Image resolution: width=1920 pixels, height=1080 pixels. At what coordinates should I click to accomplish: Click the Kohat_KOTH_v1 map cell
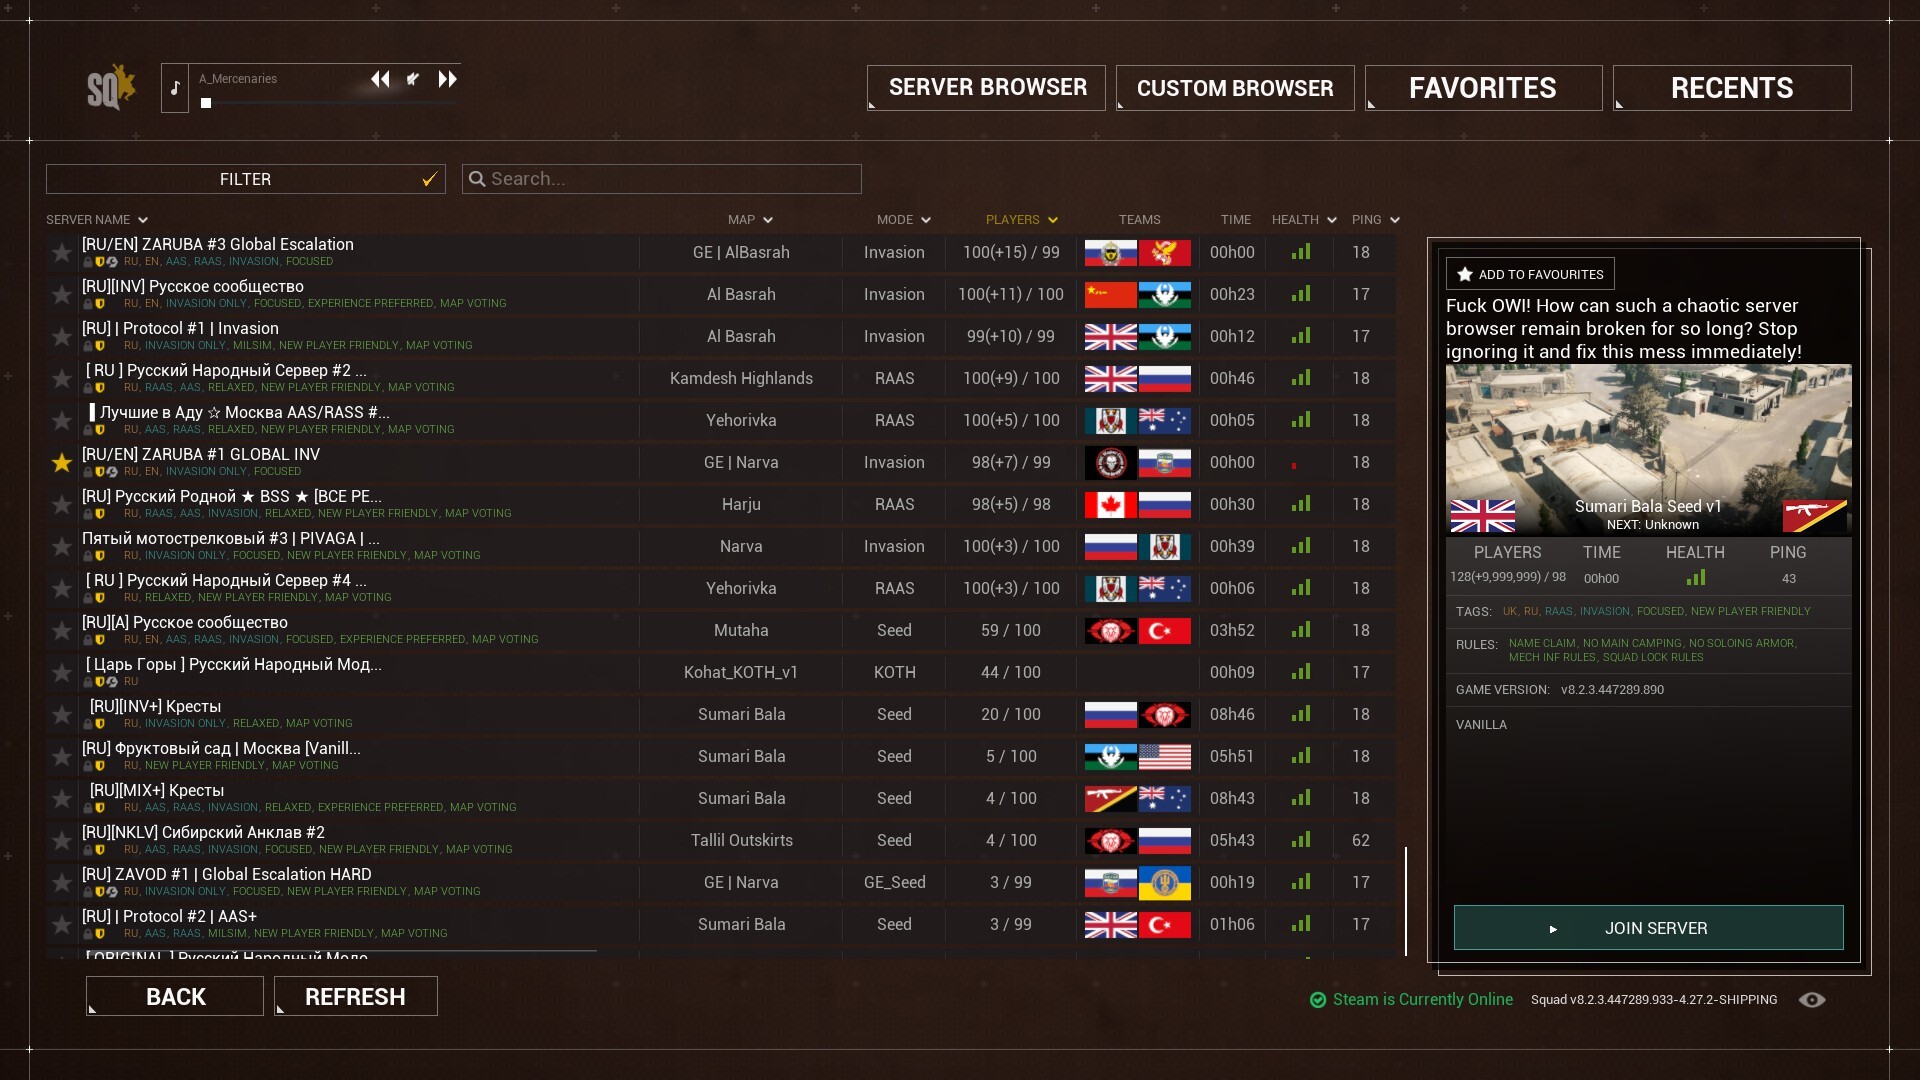click(x=741, y=672)
